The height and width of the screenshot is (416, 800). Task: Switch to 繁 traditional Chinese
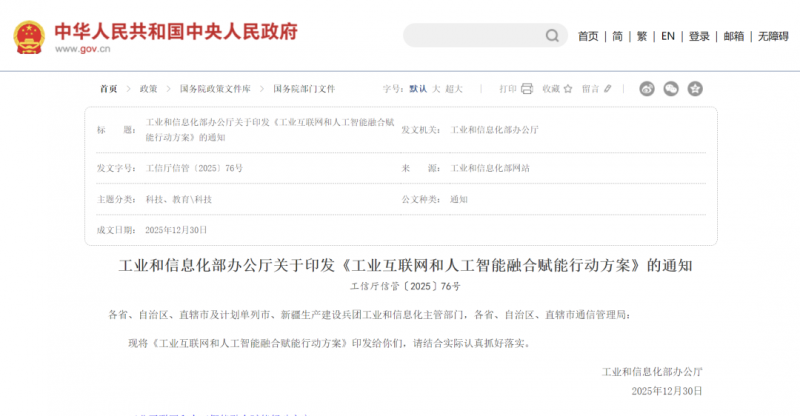coord(644,36)
